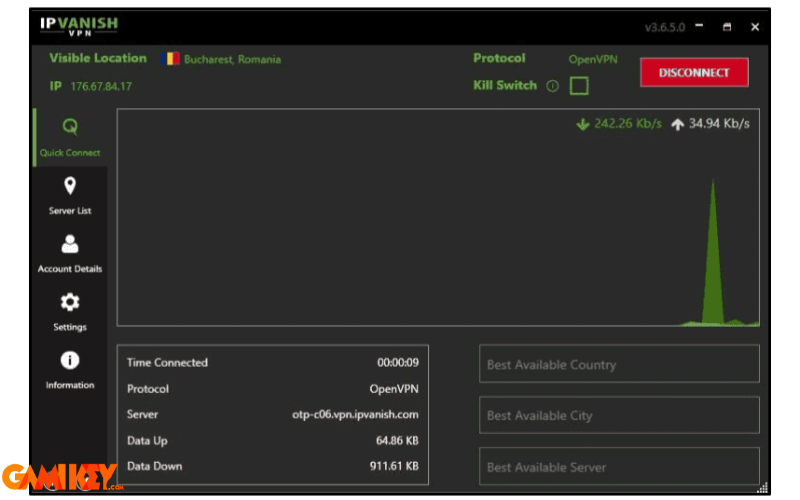Click the Visible Location label
Image resolution: width=800 pixels, height=500 pixels.
coord(98,58)
